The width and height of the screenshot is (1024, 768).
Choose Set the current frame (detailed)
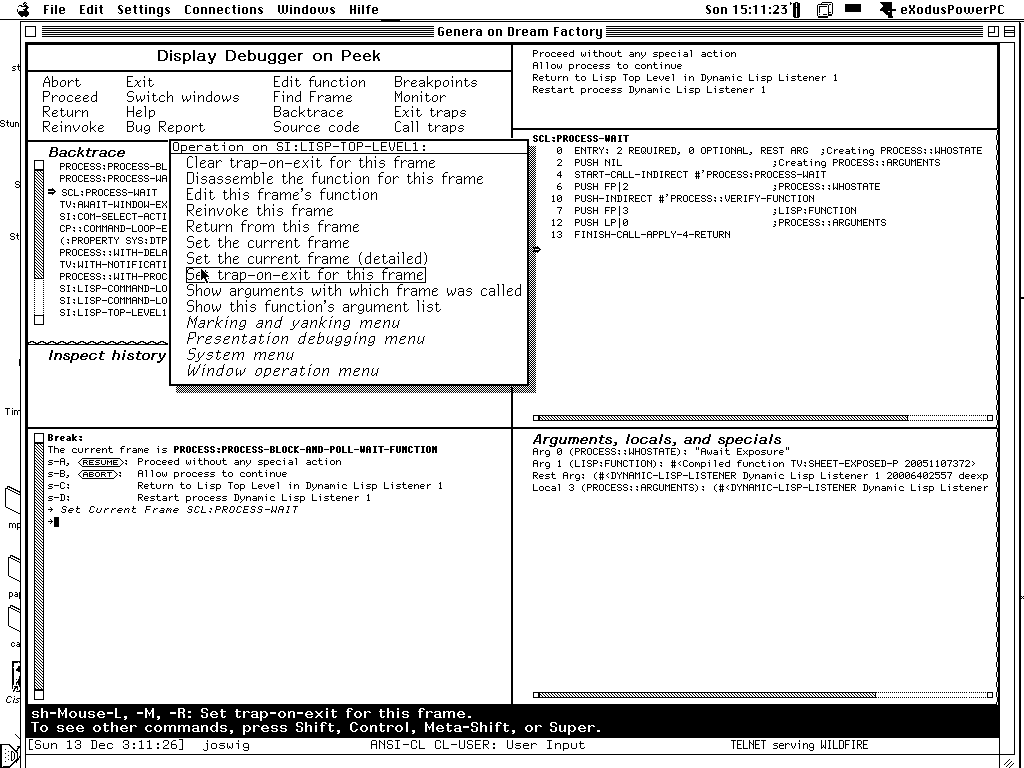[307, 259]
